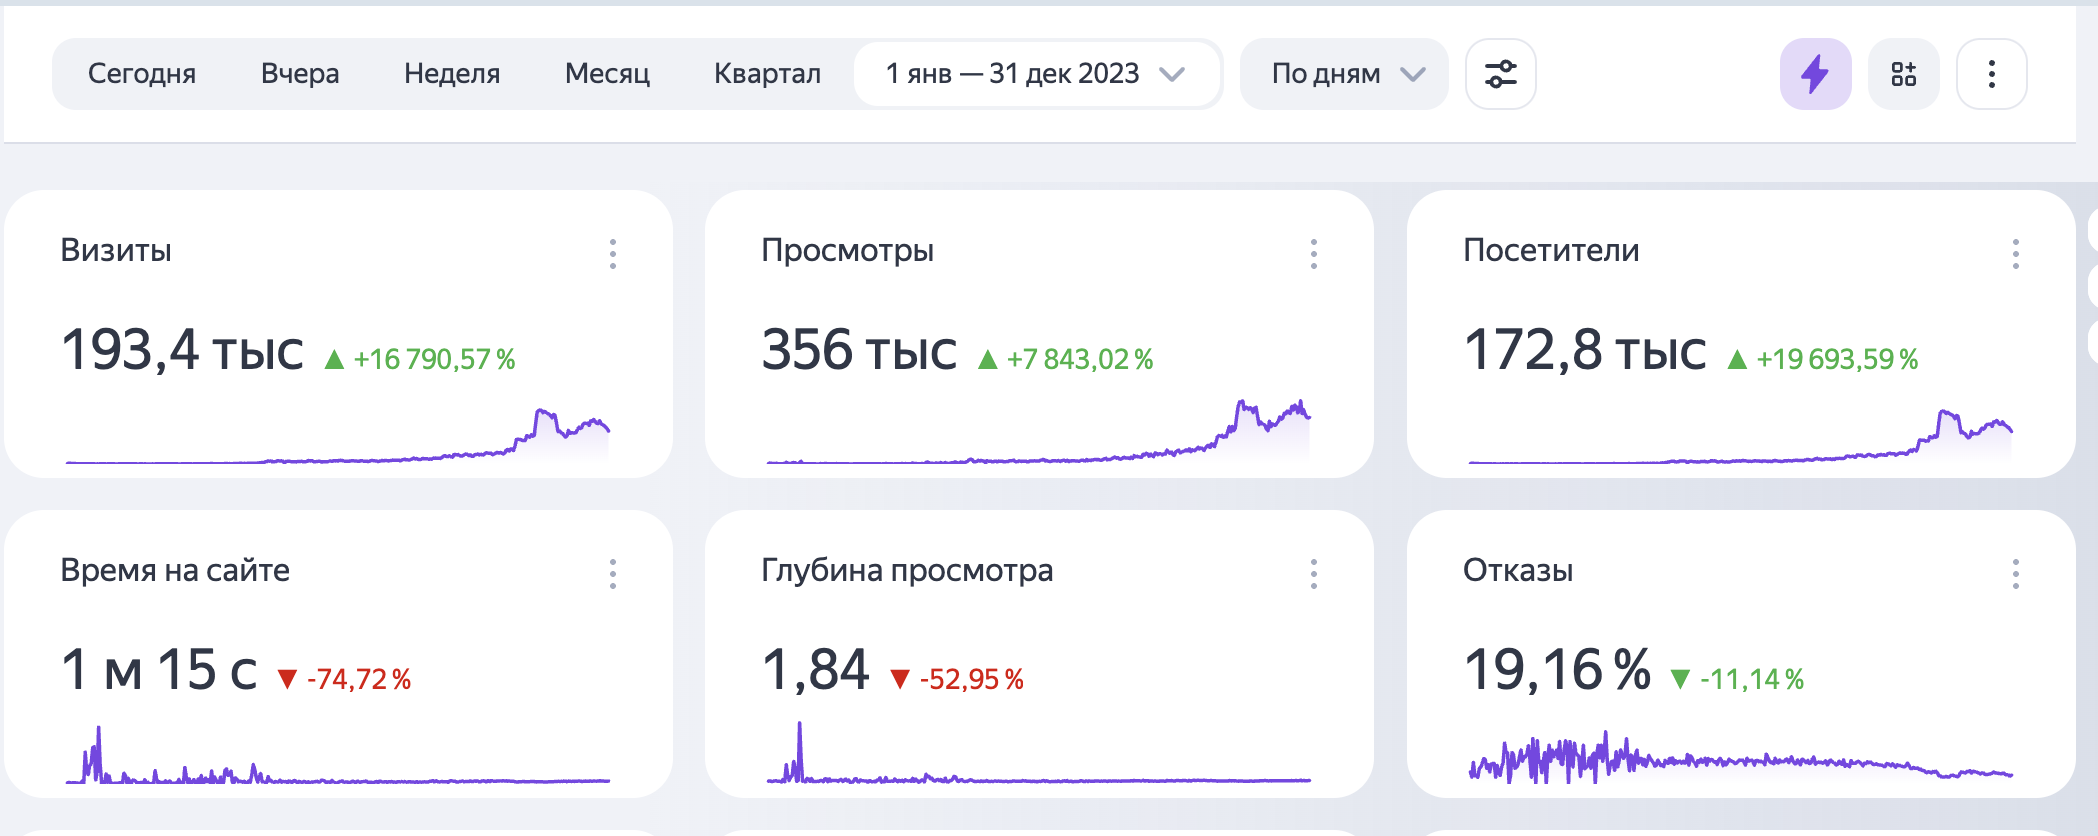Screen dimensions: 2098x836
Task: Switch to the Квартал period
Action: [x=767, y=74]
